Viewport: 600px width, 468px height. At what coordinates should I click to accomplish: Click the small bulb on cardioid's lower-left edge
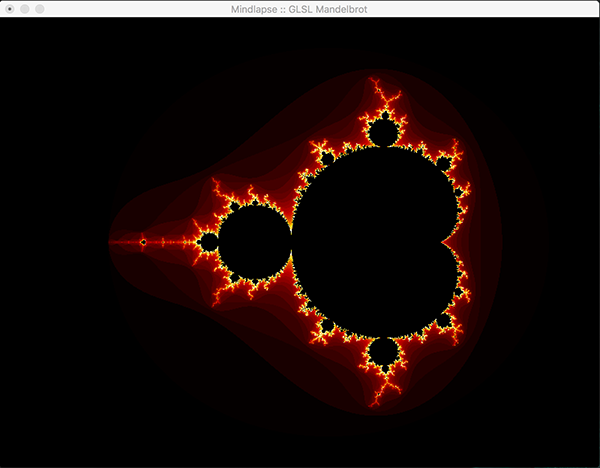point(326,326)
